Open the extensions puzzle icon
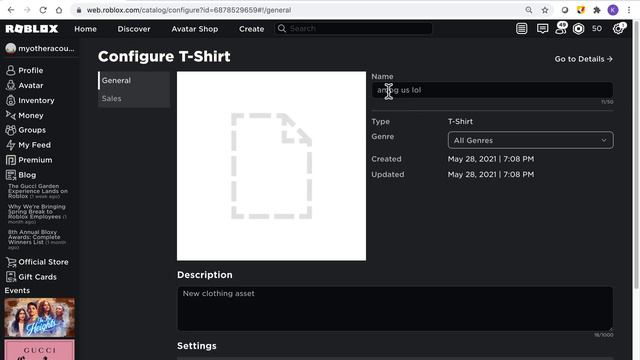This screenshot has width=640, height=360. (x=597, y=10)
